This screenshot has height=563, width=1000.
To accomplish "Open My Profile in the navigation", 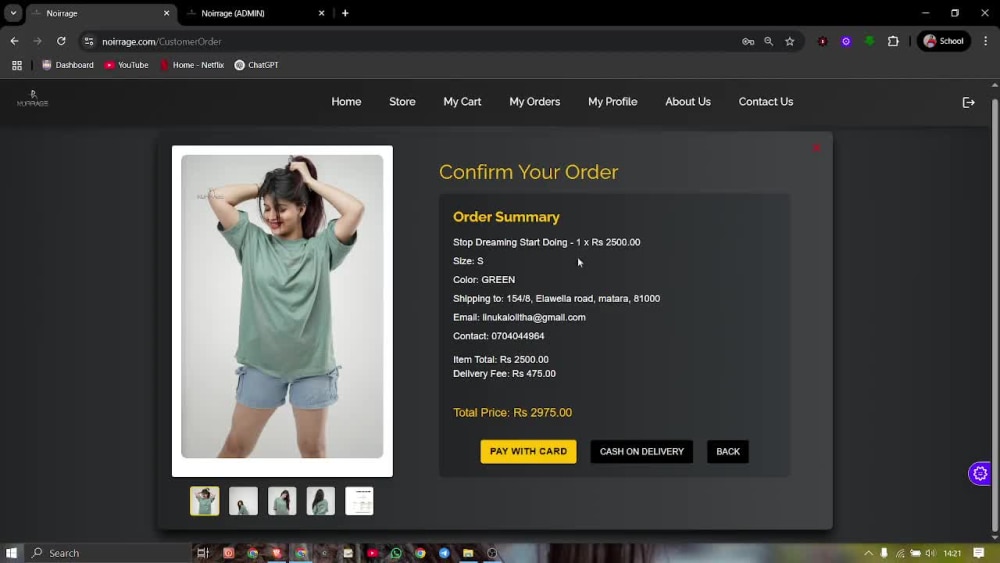I will tap(612, 102).
